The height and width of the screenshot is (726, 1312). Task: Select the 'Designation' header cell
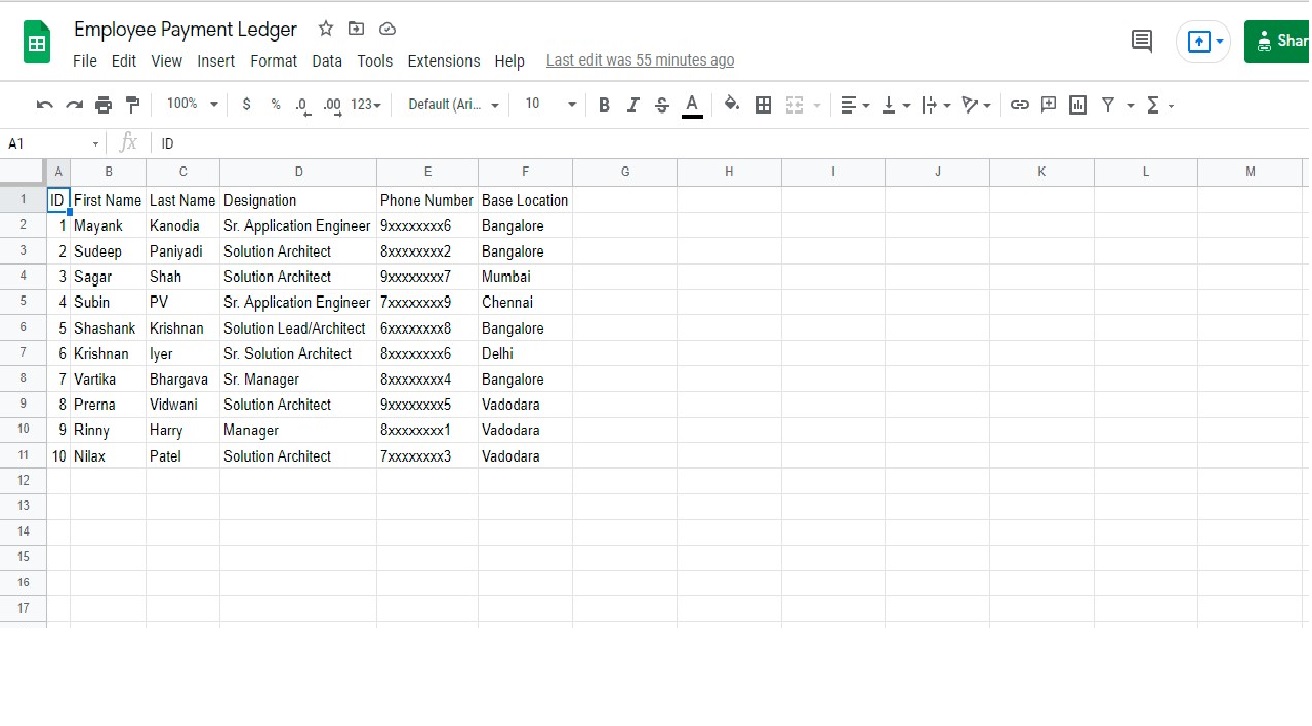tap(298, 200)
